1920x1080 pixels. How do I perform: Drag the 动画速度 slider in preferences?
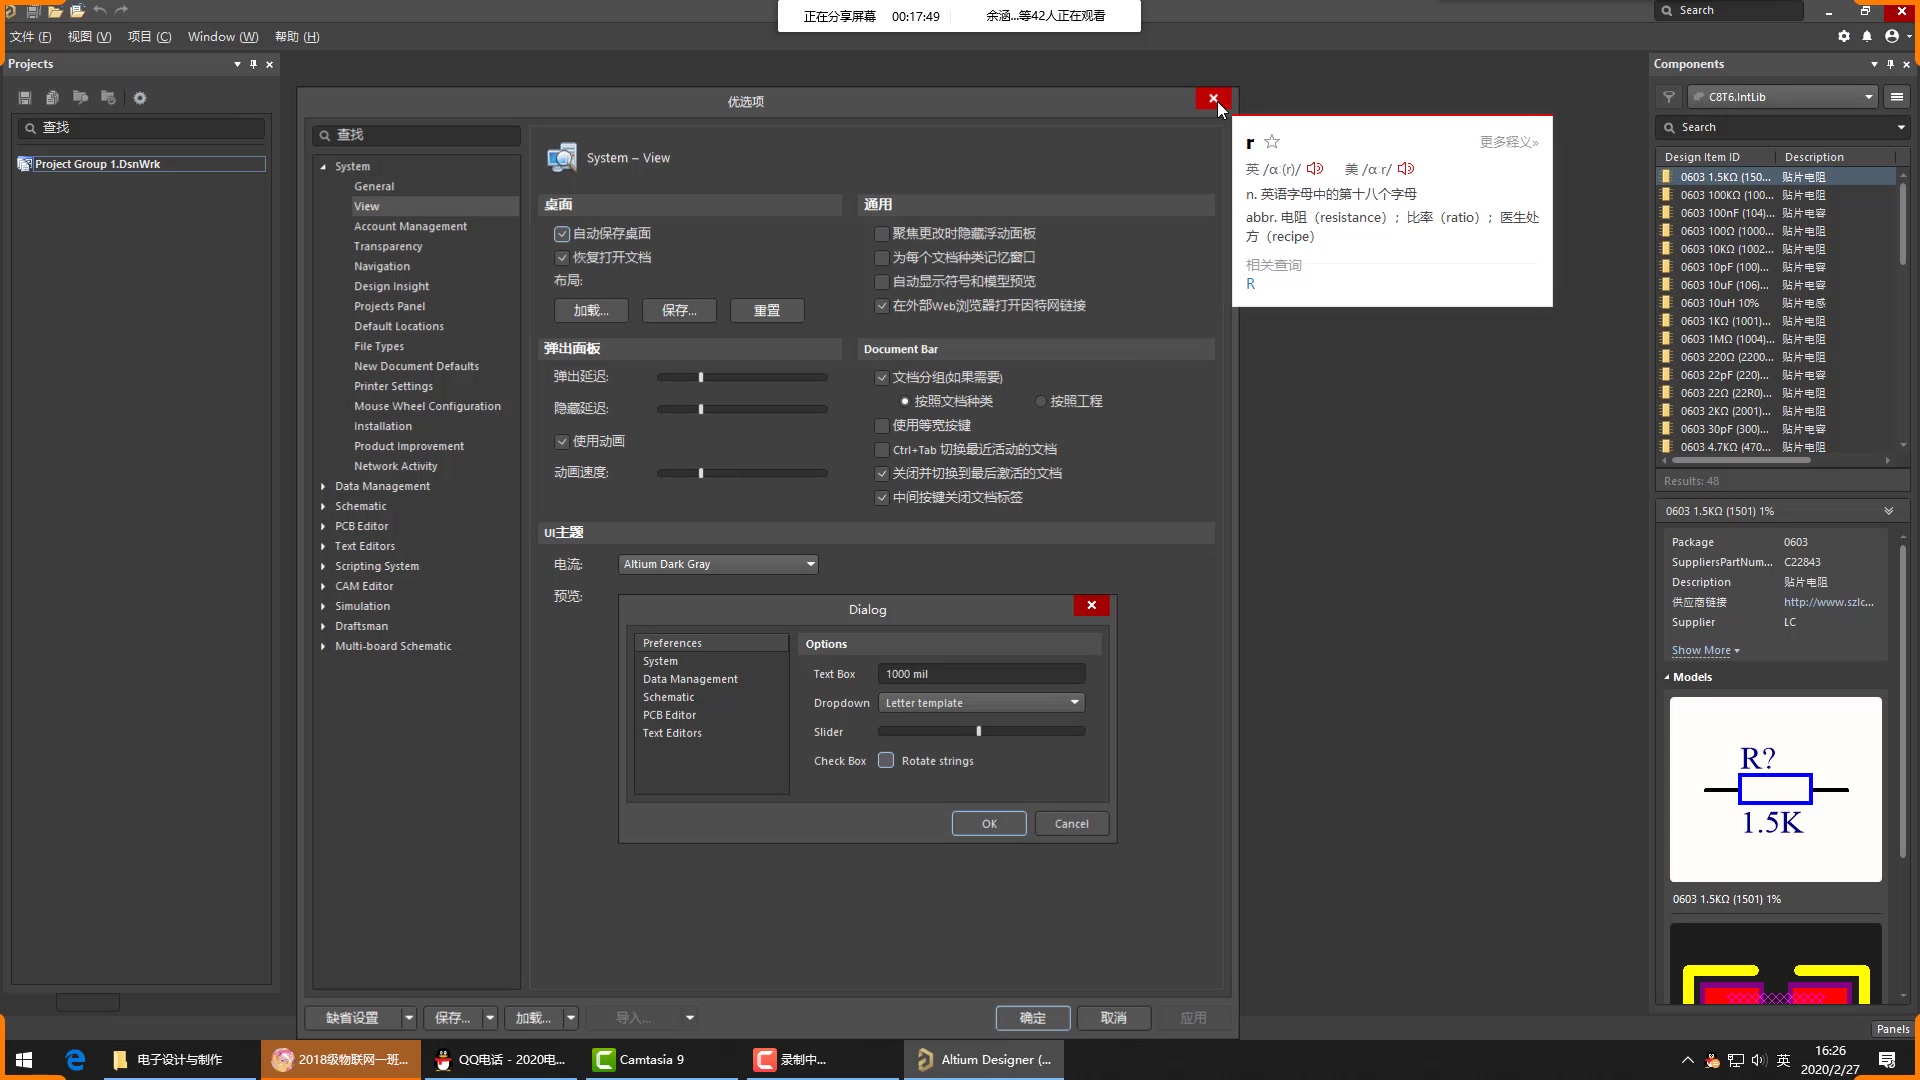700,472
